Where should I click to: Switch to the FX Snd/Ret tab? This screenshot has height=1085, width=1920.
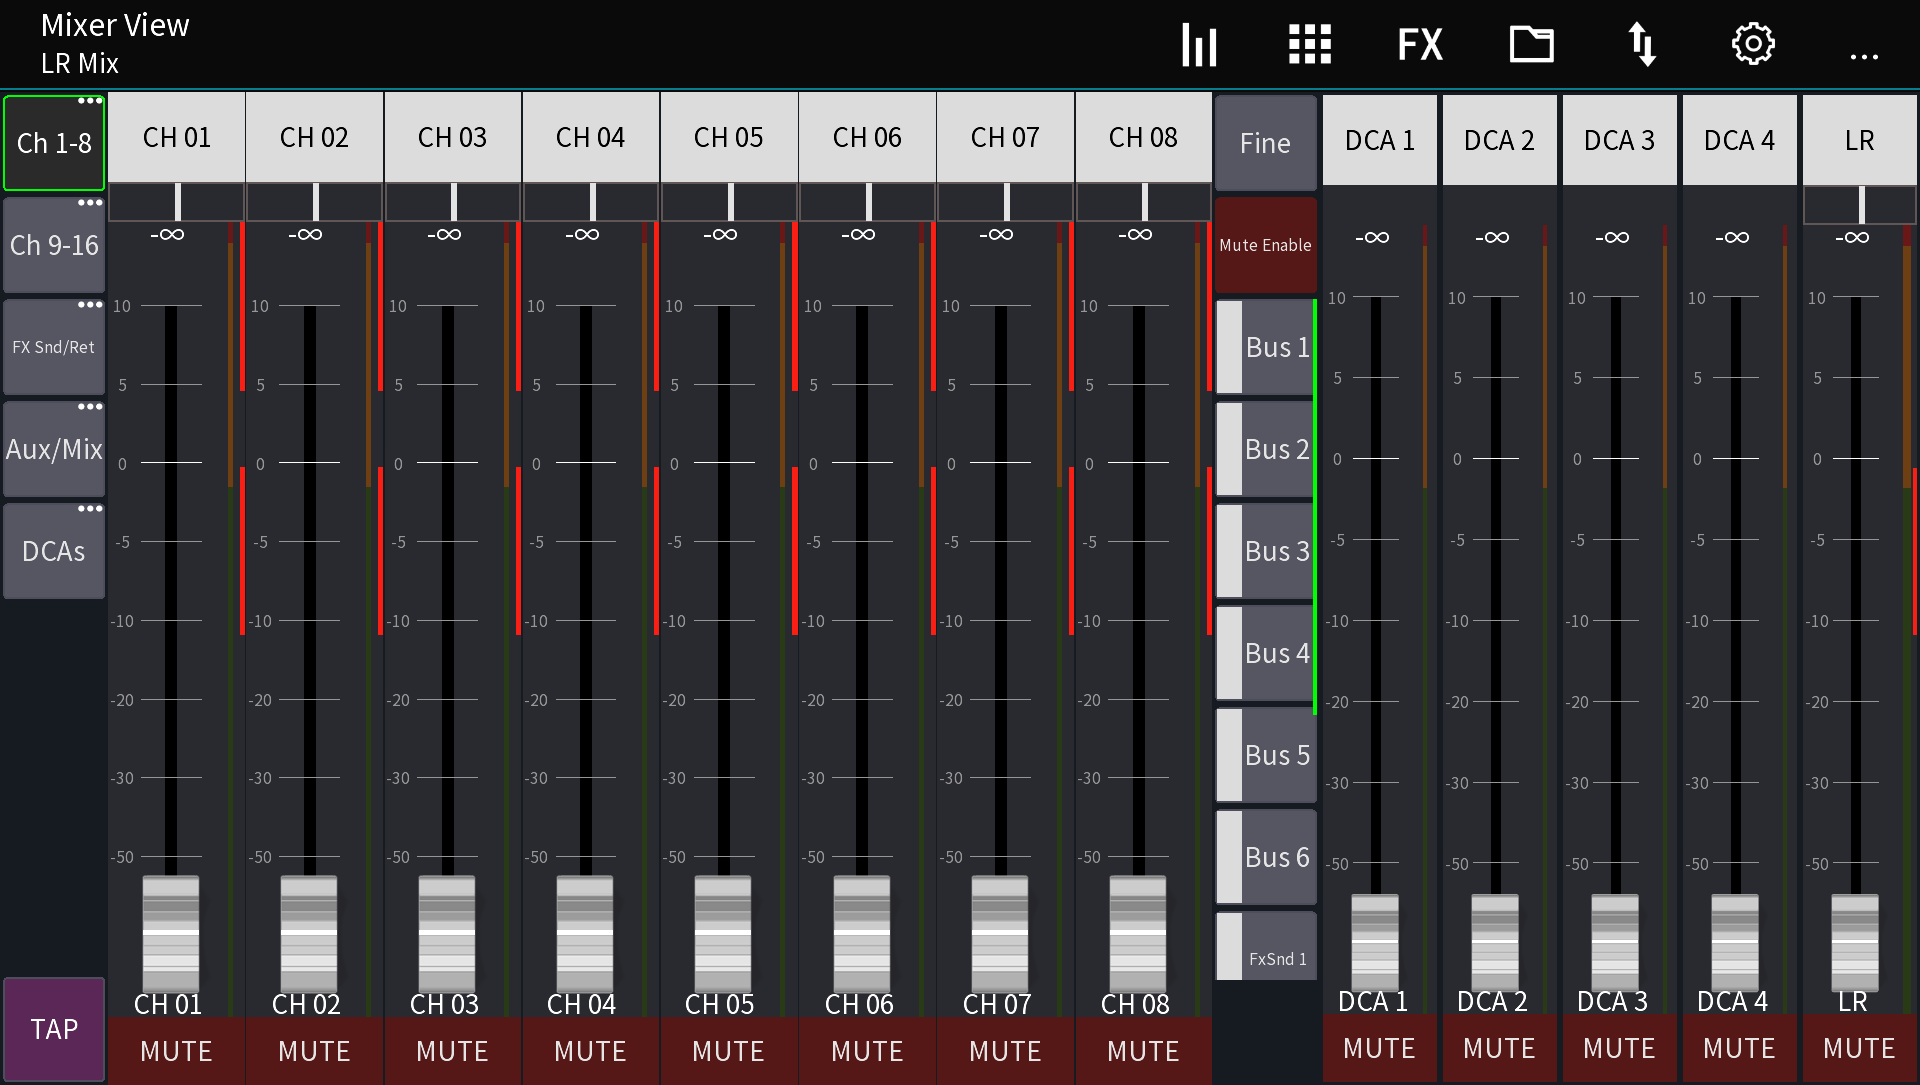53,347
